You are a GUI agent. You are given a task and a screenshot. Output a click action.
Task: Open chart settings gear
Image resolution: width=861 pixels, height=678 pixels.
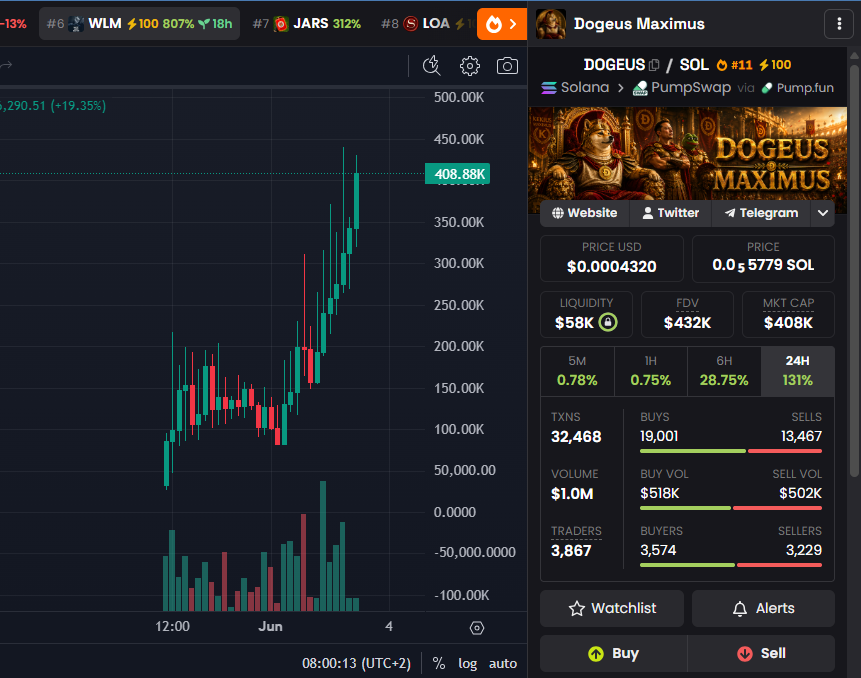click(x=469, y=66)
